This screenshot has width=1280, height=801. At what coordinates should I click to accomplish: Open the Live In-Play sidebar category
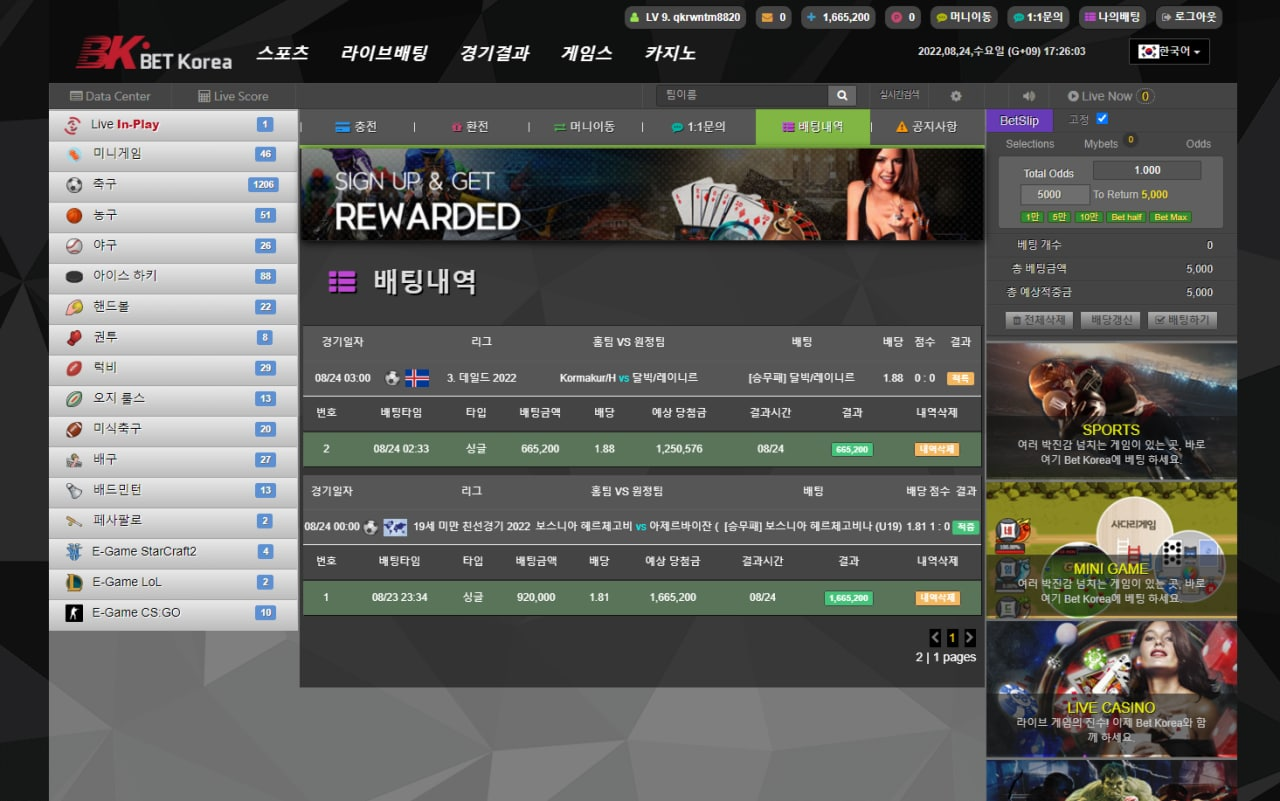pos(173,125)
